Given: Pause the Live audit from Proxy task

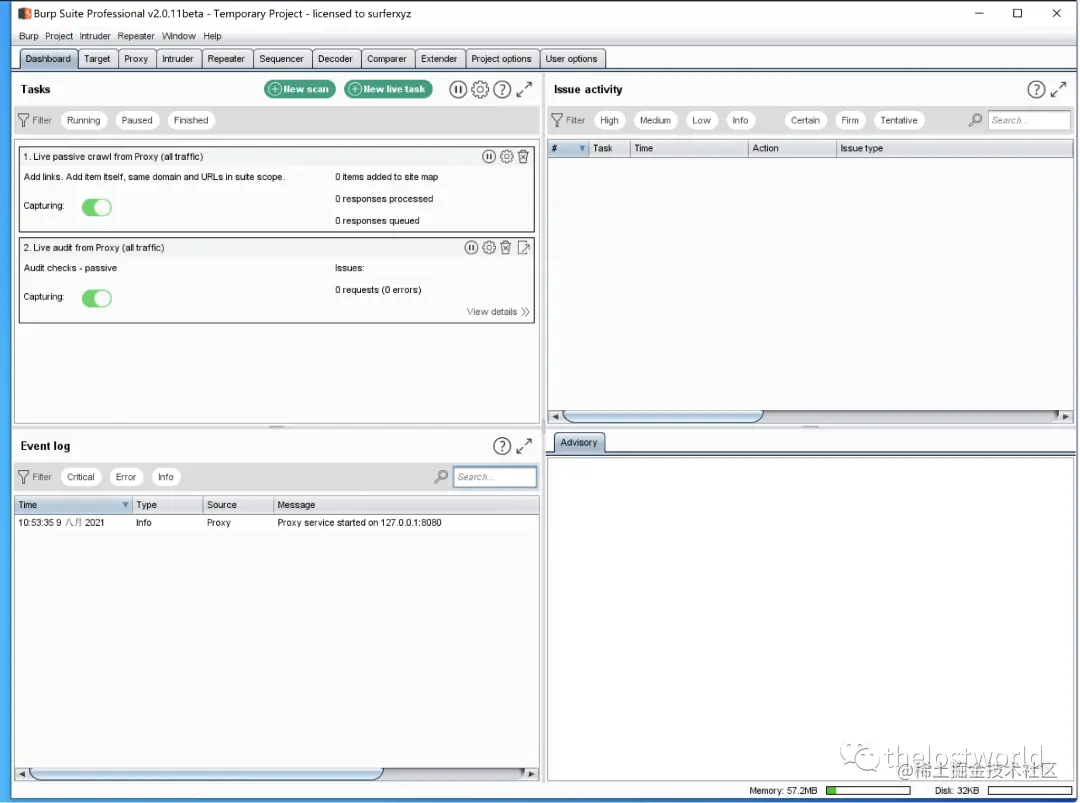Looking at the screenshot, I should [x=471, y=247].
